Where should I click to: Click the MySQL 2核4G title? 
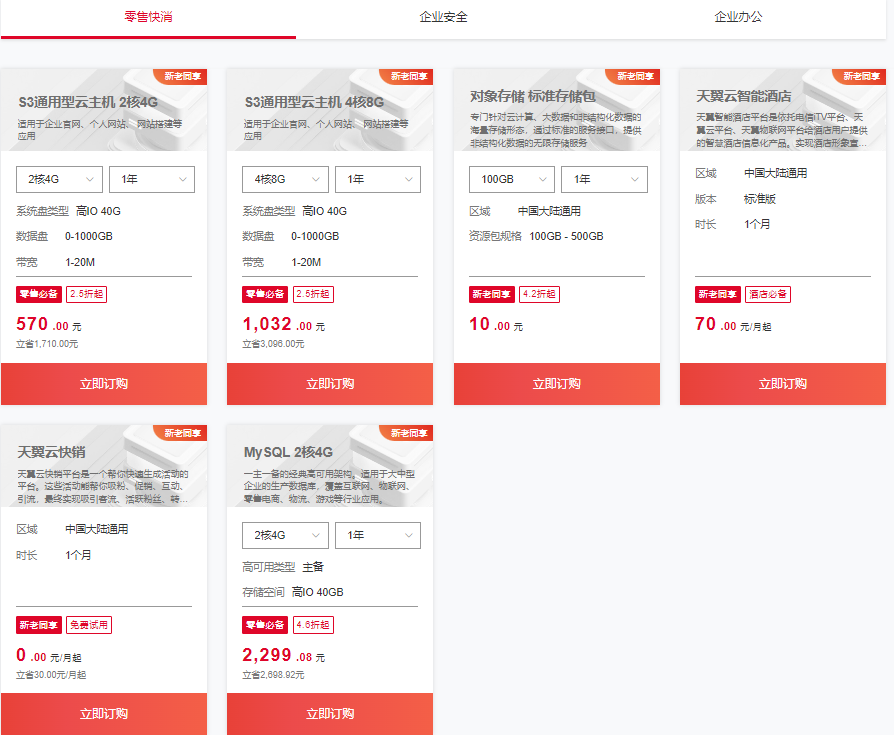coord(288,453)
